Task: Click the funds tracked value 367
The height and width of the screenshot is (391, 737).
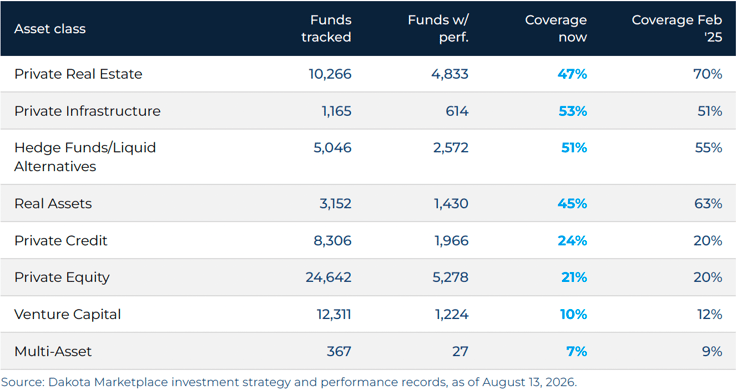Action: coord(339,352)
